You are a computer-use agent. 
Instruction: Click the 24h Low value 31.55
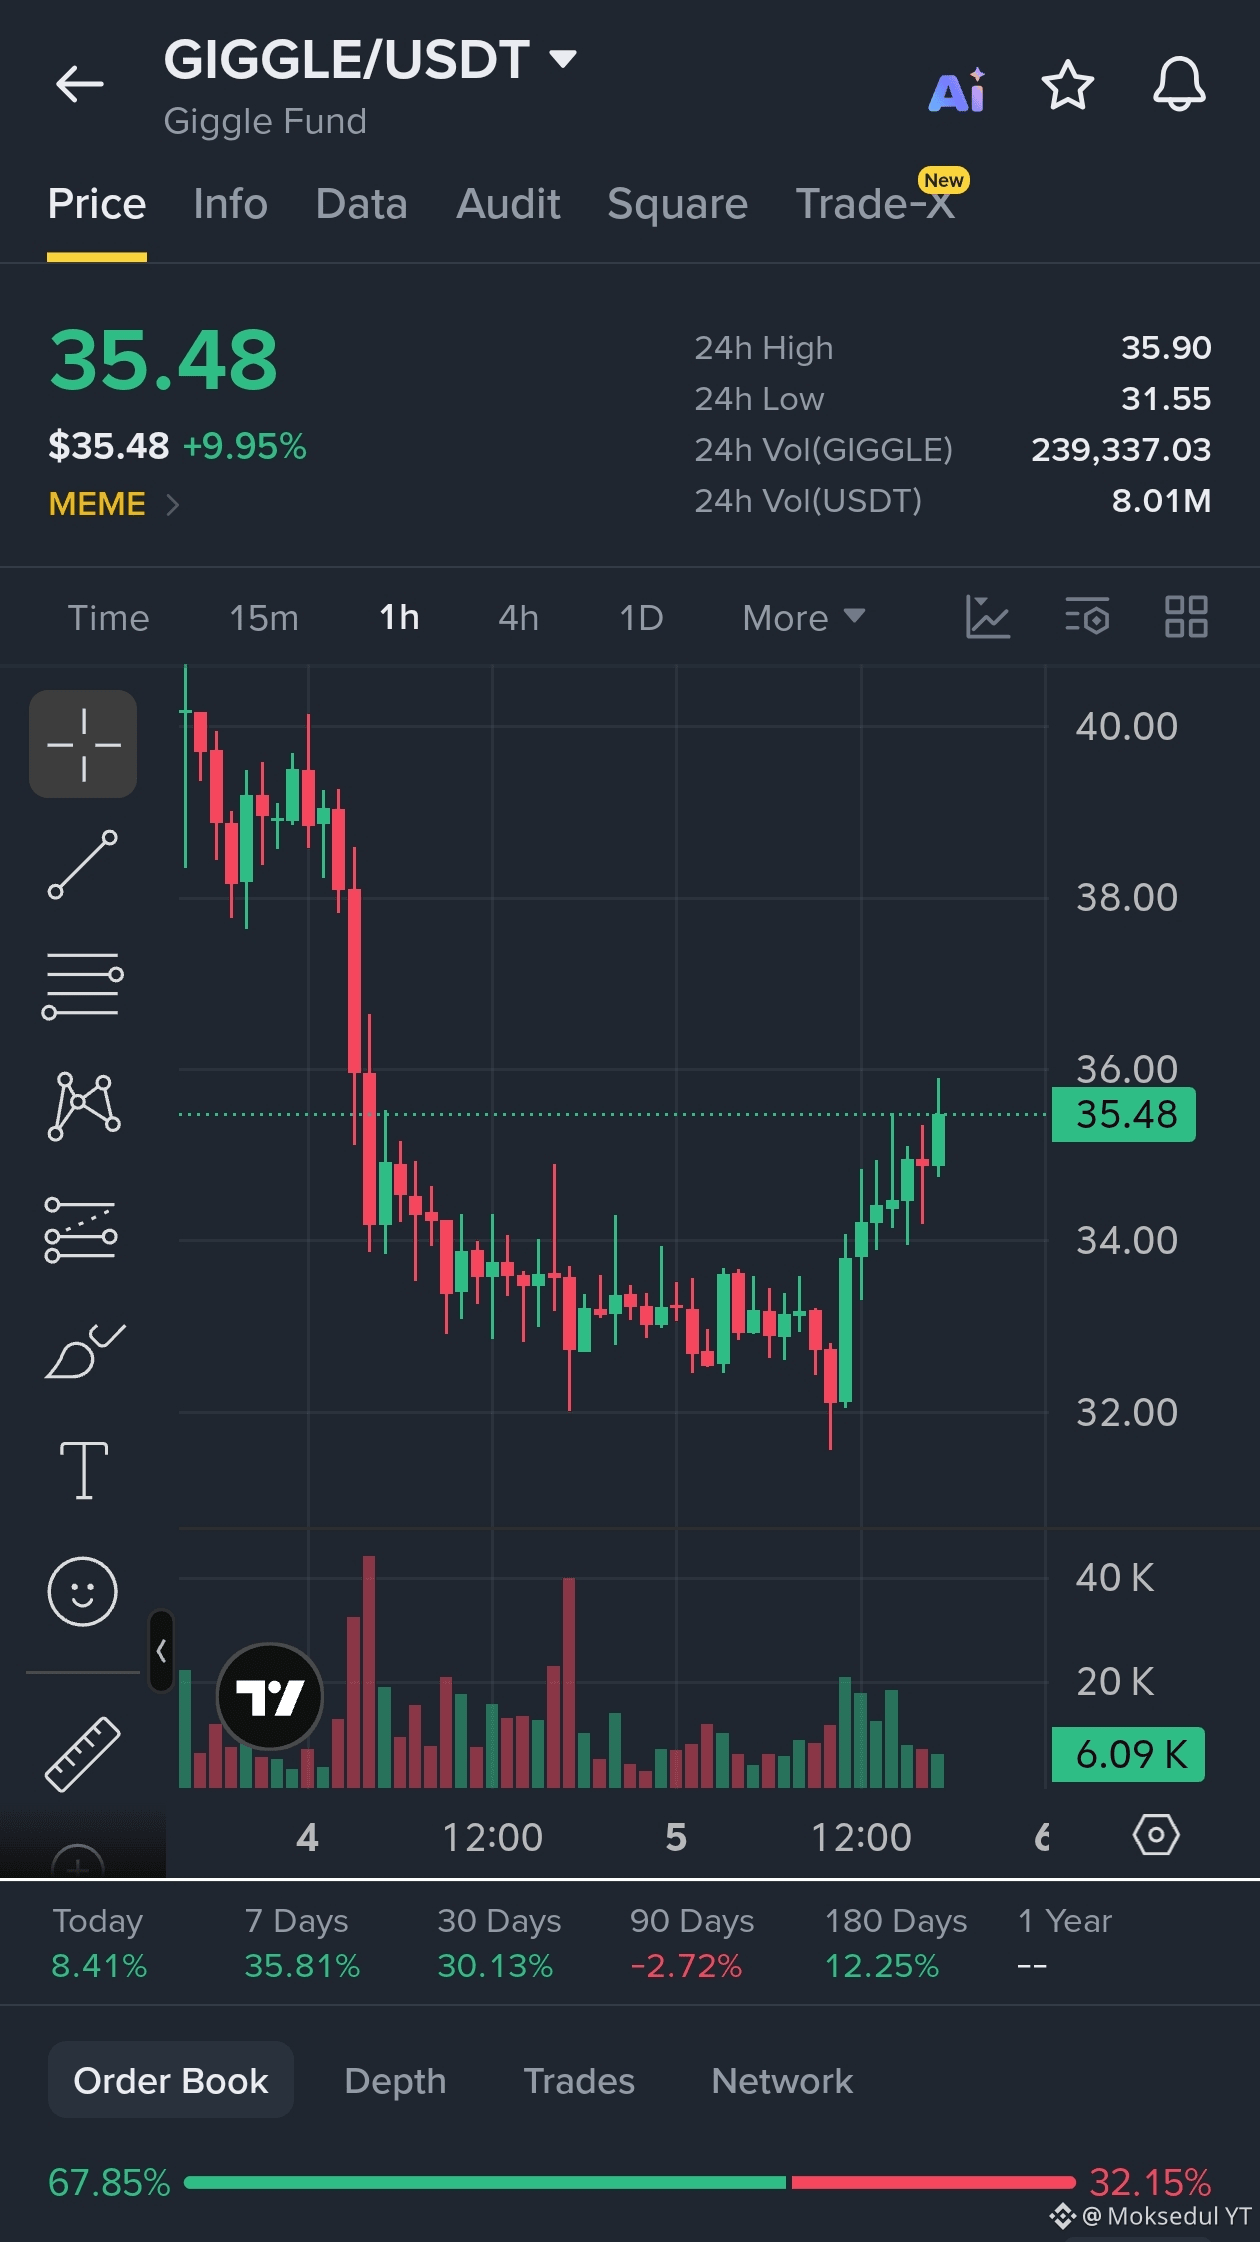pos(1165,398)
